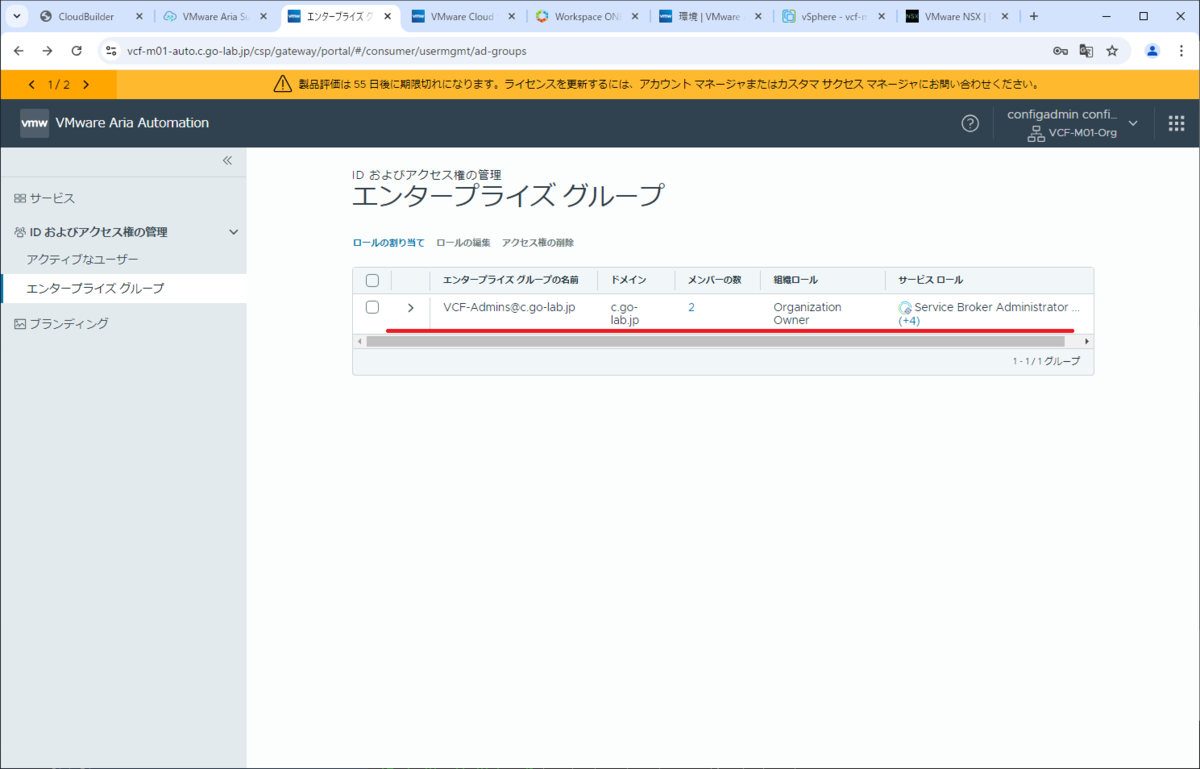Open the Chrome three-dot menu

pos(1180,51)
